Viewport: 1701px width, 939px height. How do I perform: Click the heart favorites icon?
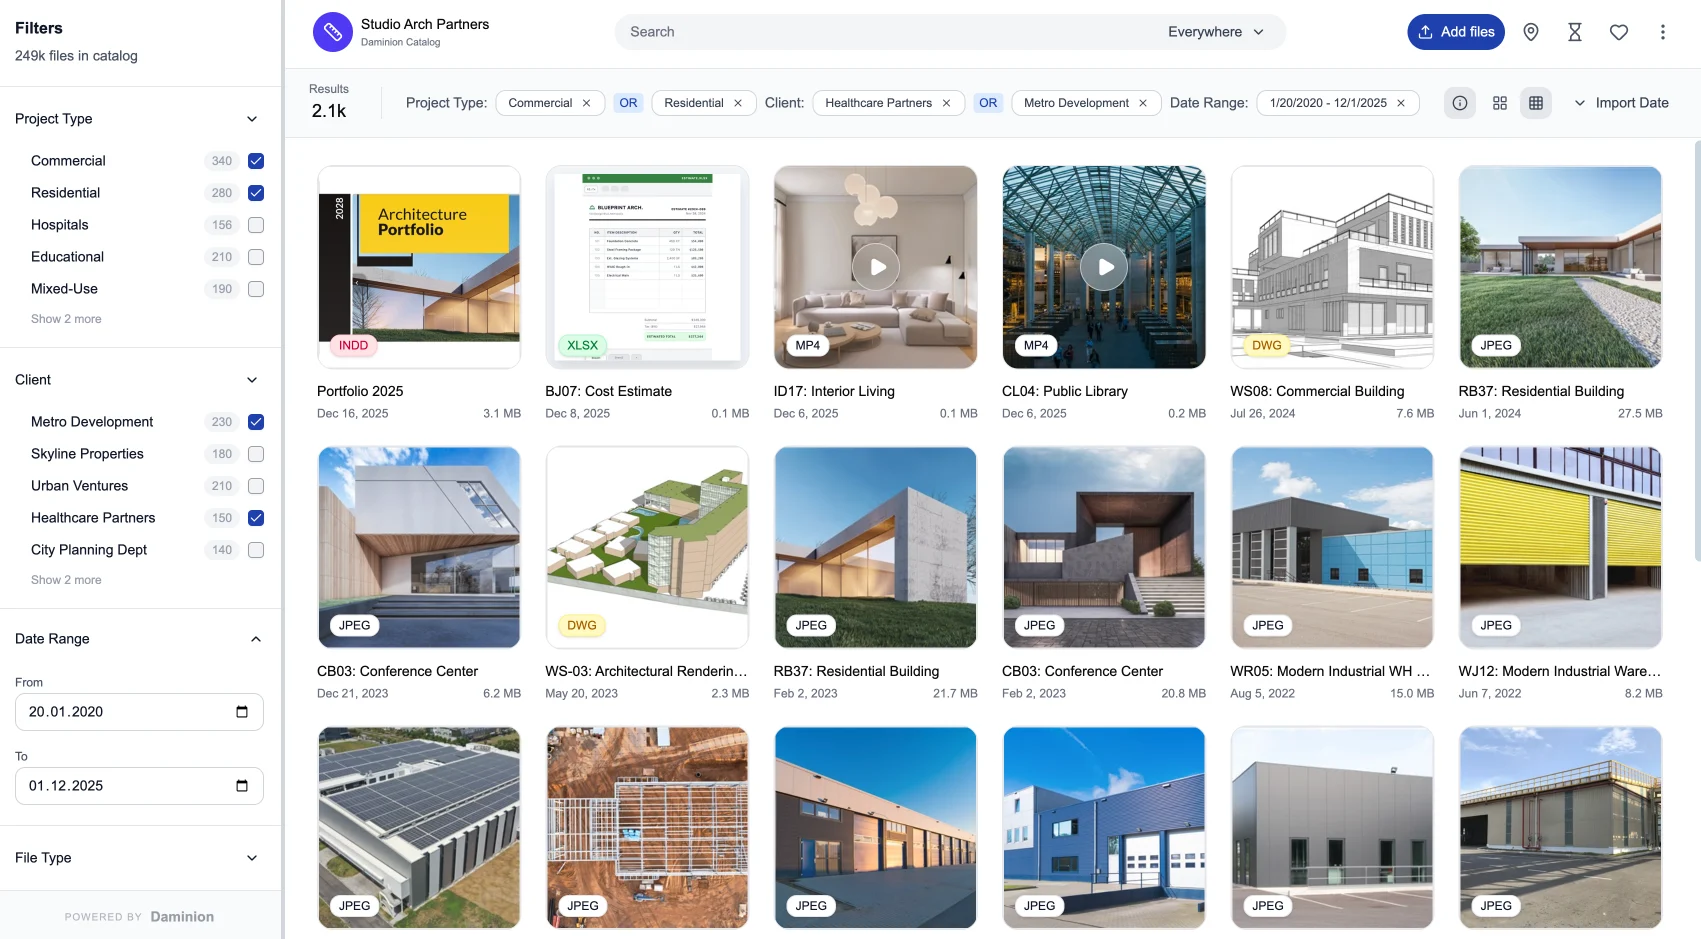pyautogui.click(x=1618, y=32)
